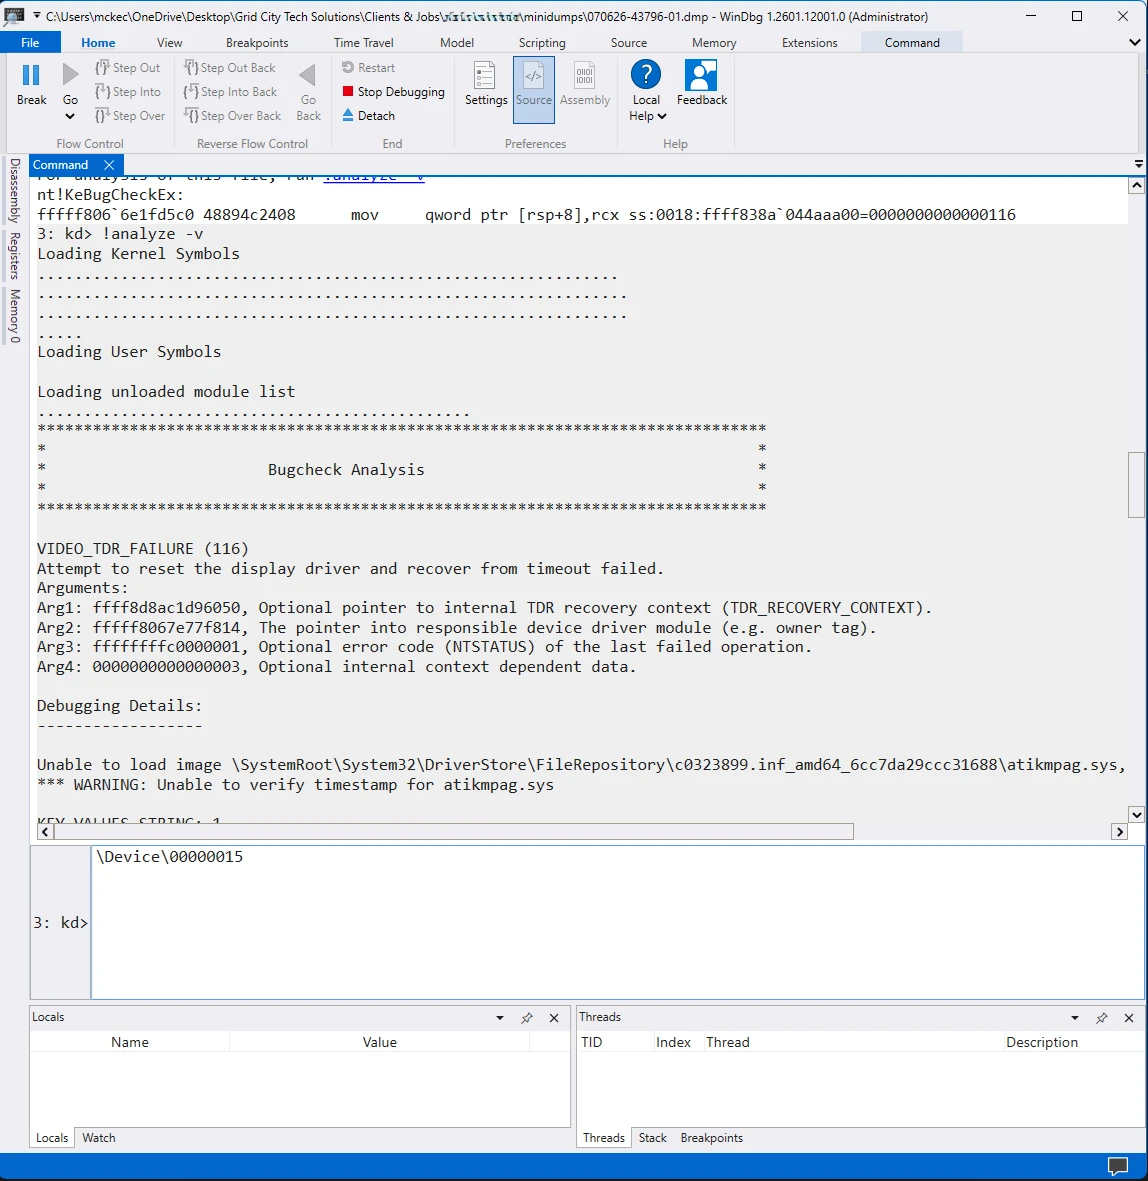Viewport: 1148px width, 1181px height.
Task: Click the Description column header
Action: (x=1042, y=1042)
